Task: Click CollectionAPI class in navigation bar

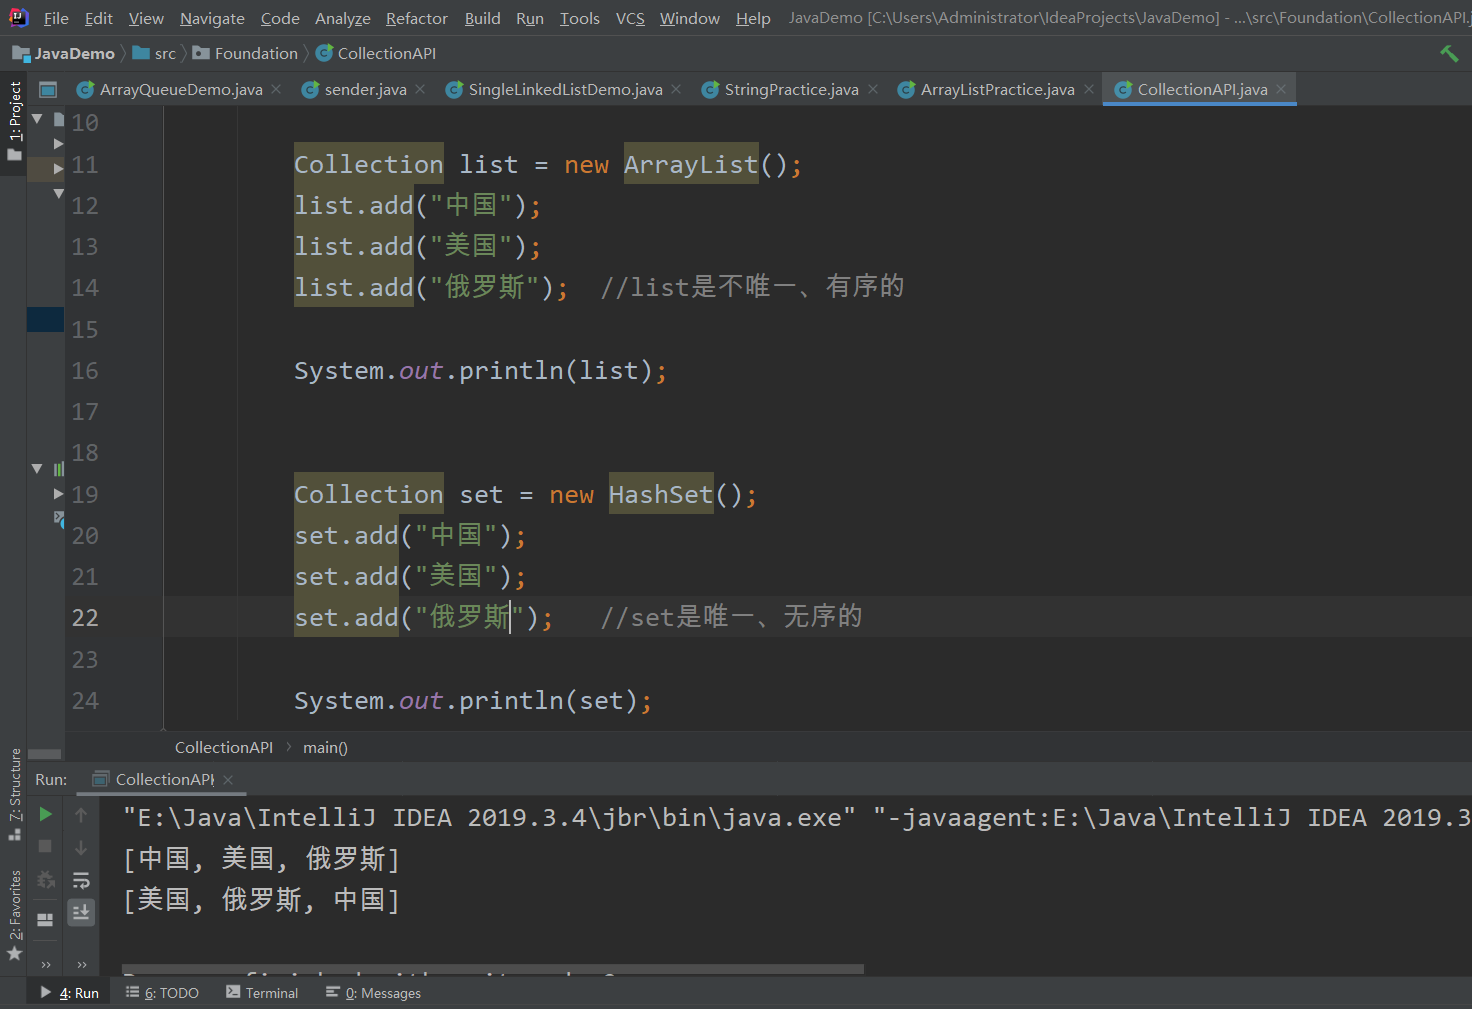Action: coord(376,53)
